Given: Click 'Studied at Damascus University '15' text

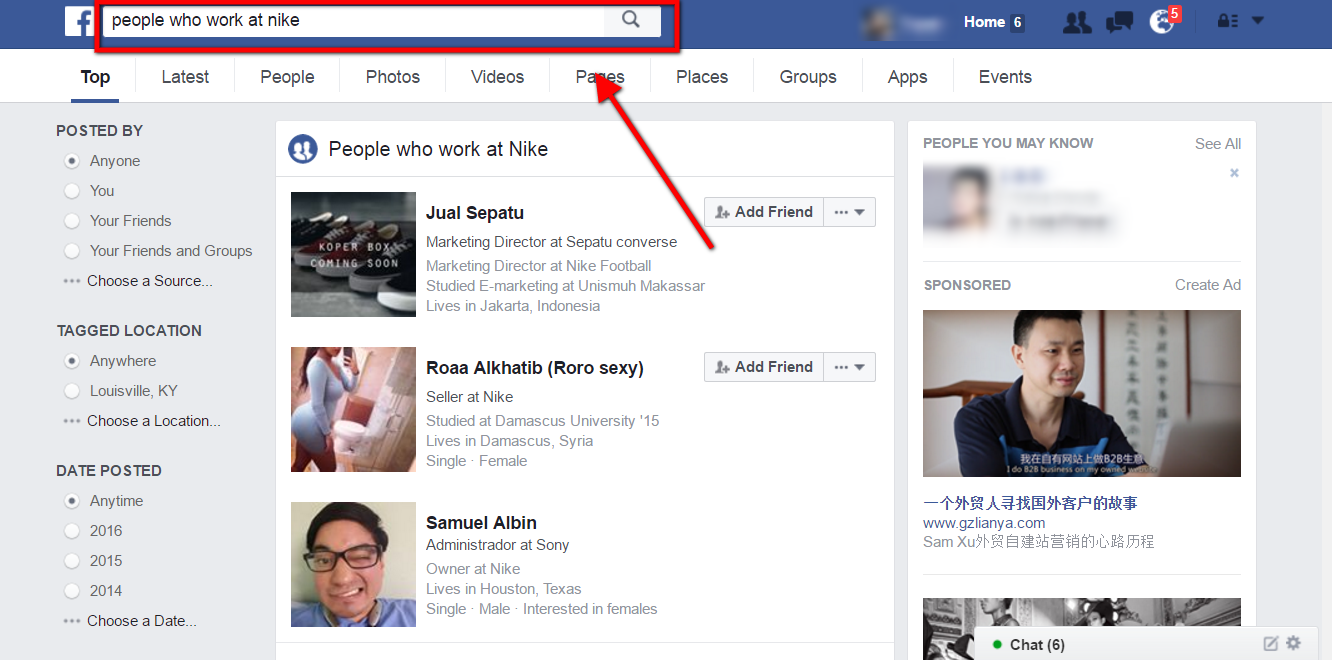Looking at the screenshot, I should [x=543, y=421].
